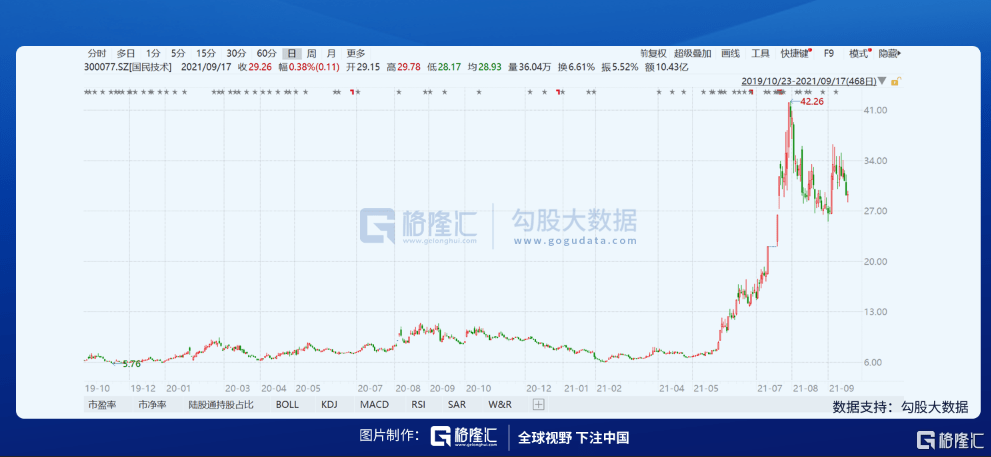991x457 pixels.
Task: Click the arrow beside 隐藏
Action: 899,54
